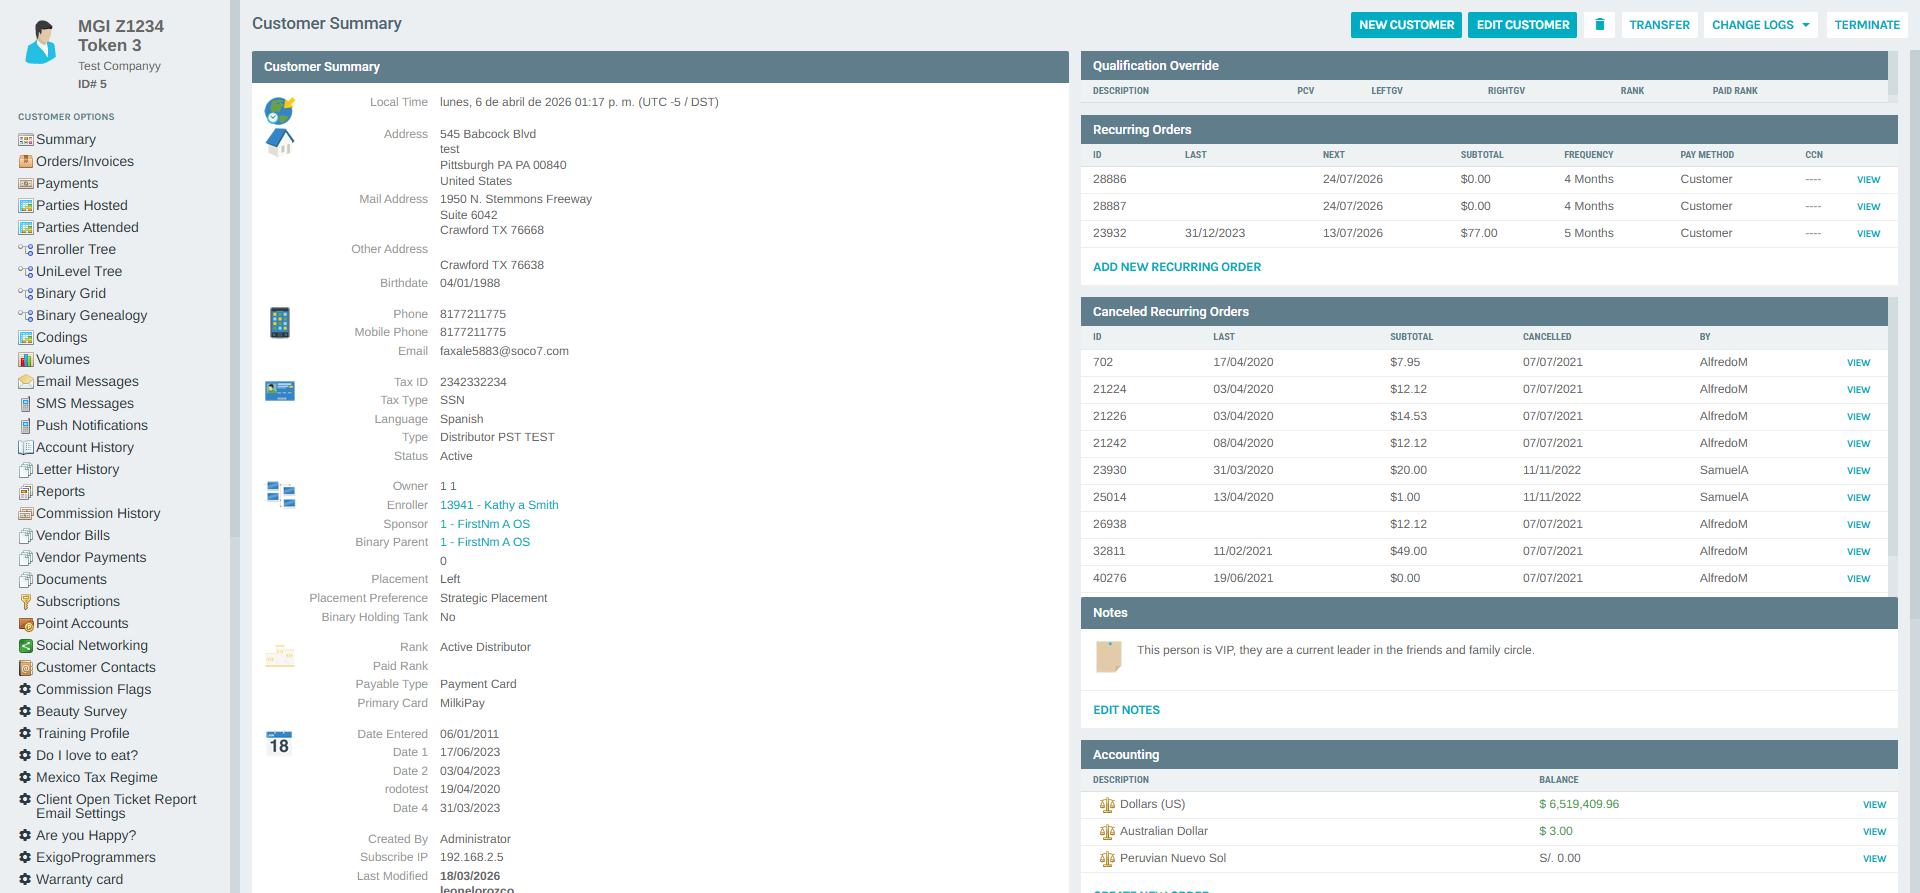This screenshot has height=893, width=1920.
Task: Click the mobile phone icon beside Phone
Action: (280, 323)
